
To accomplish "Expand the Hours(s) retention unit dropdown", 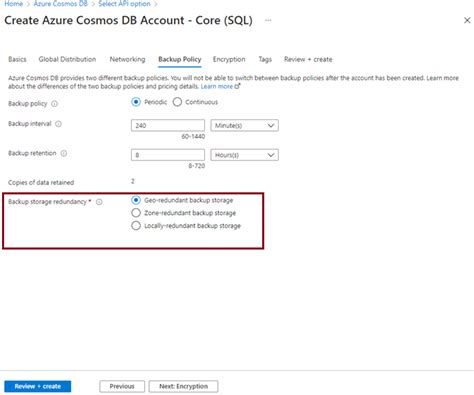I will [x=244, y=155].
